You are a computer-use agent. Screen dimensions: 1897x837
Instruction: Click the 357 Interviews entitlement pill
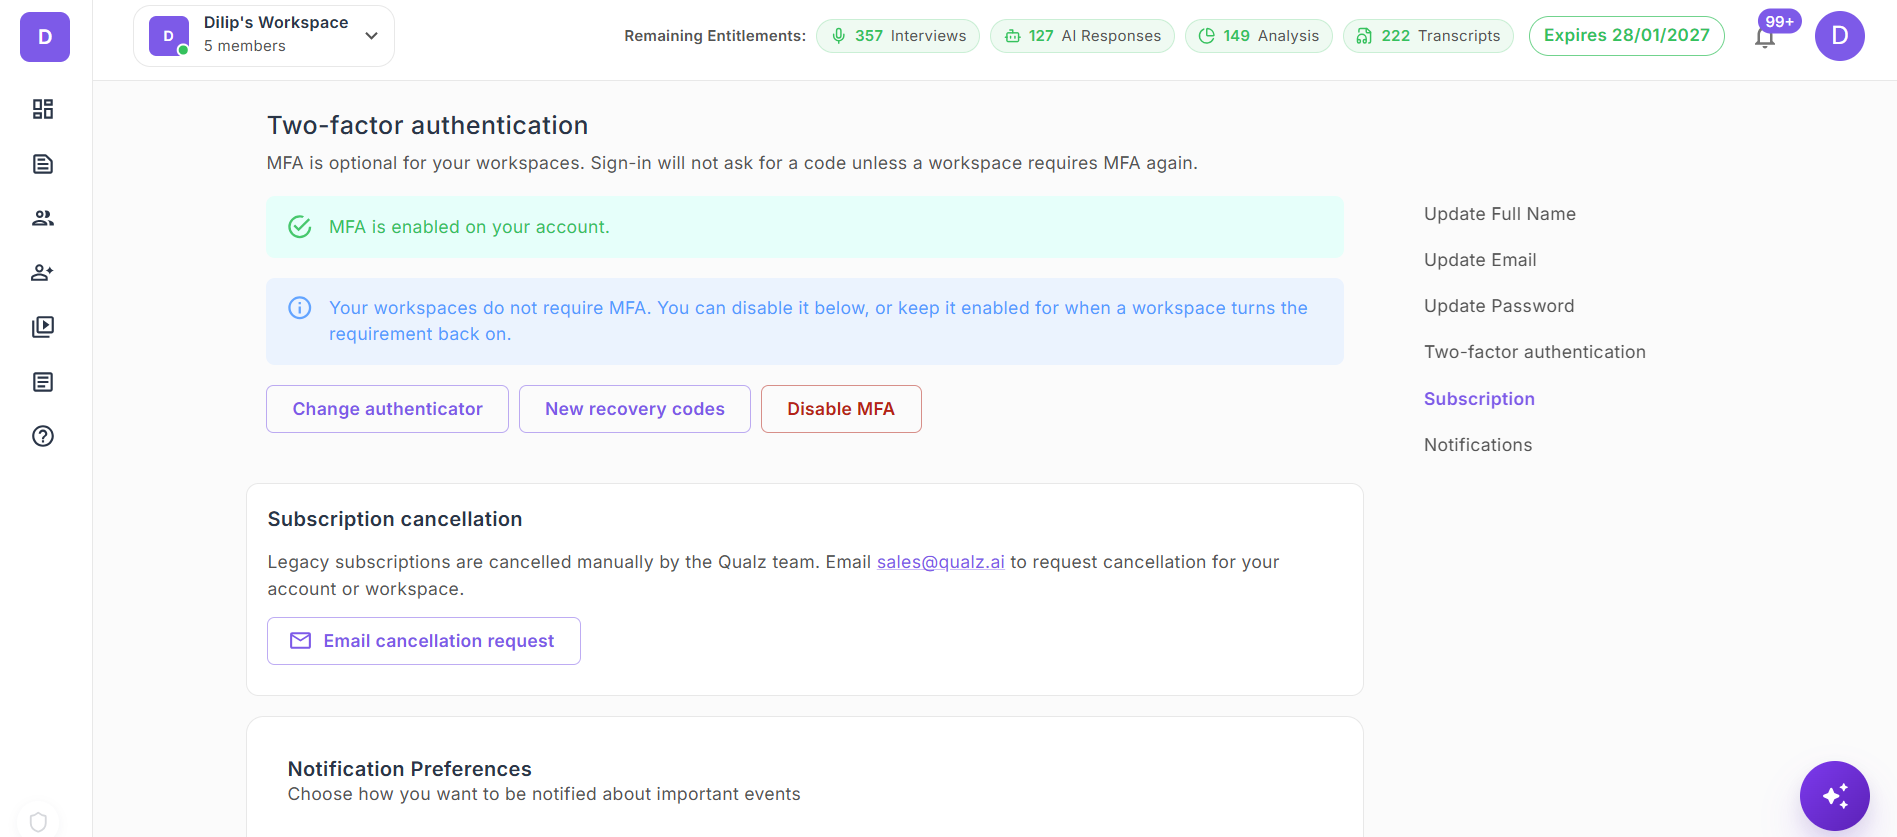(898, 36)
